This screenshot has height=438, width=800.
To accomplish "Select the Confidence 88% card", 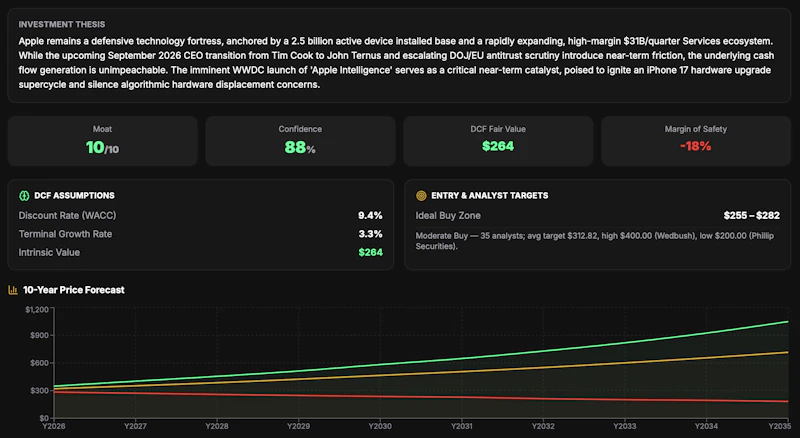I will (301, 141).
